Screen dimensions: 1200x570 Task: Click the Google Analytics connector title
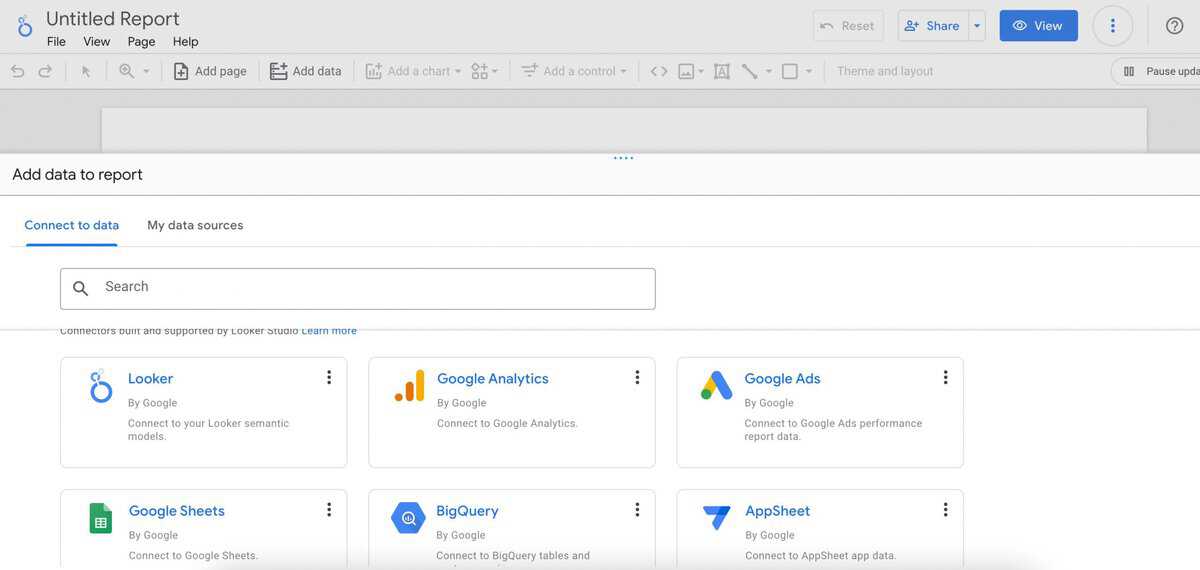(x=493, y=378)
